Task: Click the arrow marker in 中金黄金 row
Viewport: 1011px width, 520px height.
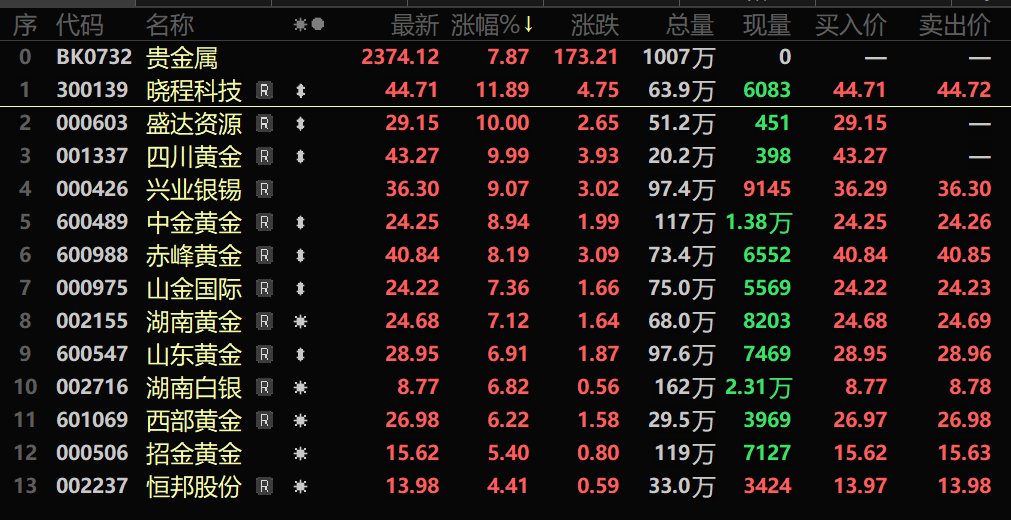Action: click(300, 223)
